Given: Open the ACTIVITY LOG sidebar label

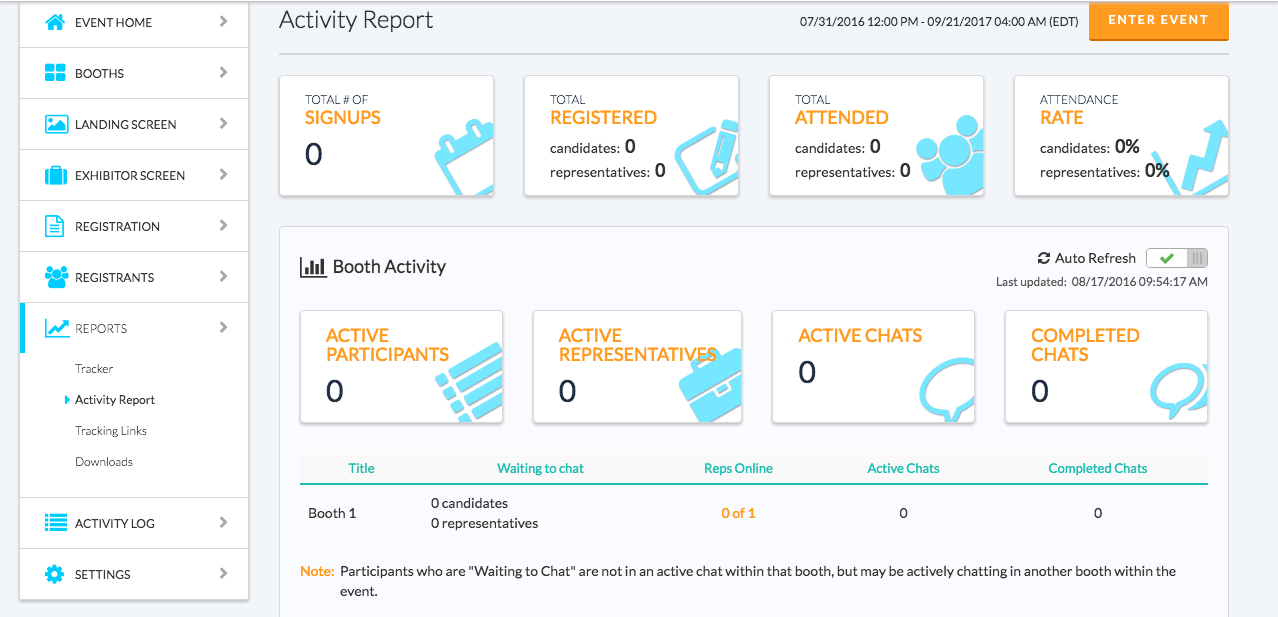Looking at the screenshot, I should pos(115,523).
